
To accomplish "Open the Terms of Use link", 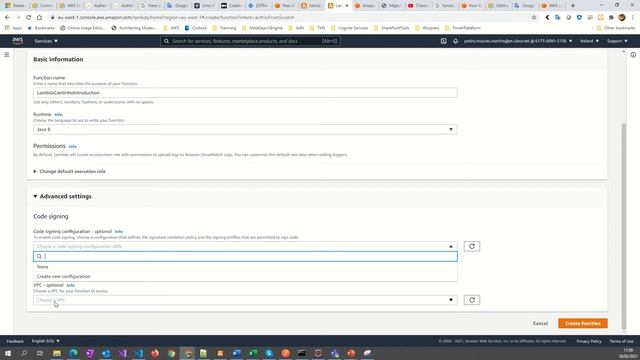I will point(621,341).
